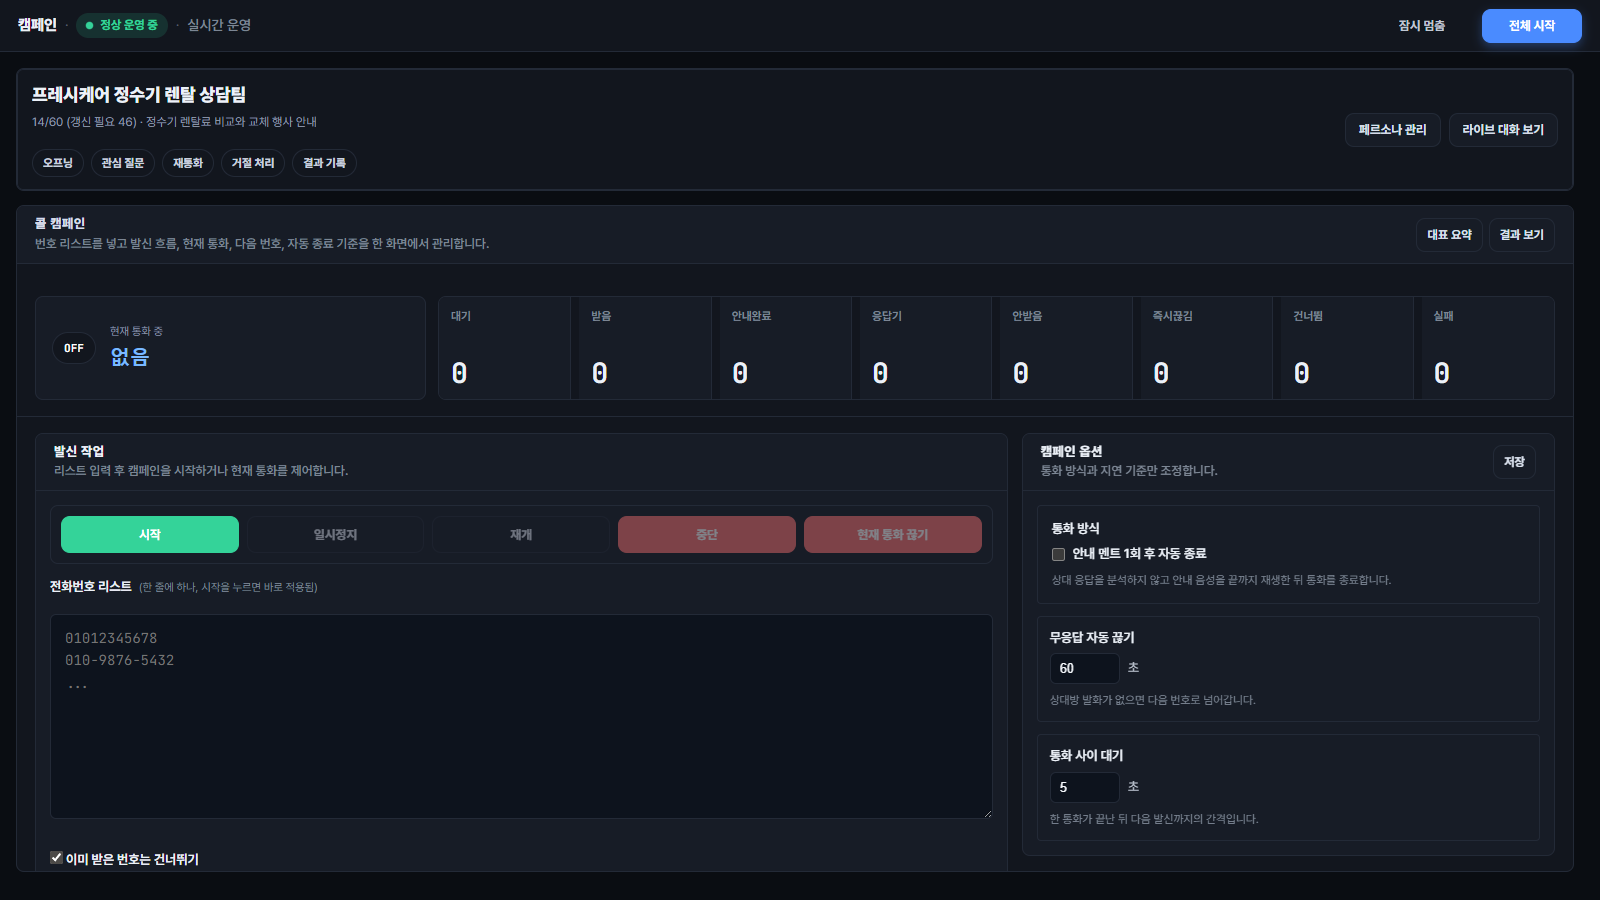Image resolution: width=1600 pixels, height=900 pixels.
Task: Select the 관심 질문 chip
Action: [x=123, y=163]
